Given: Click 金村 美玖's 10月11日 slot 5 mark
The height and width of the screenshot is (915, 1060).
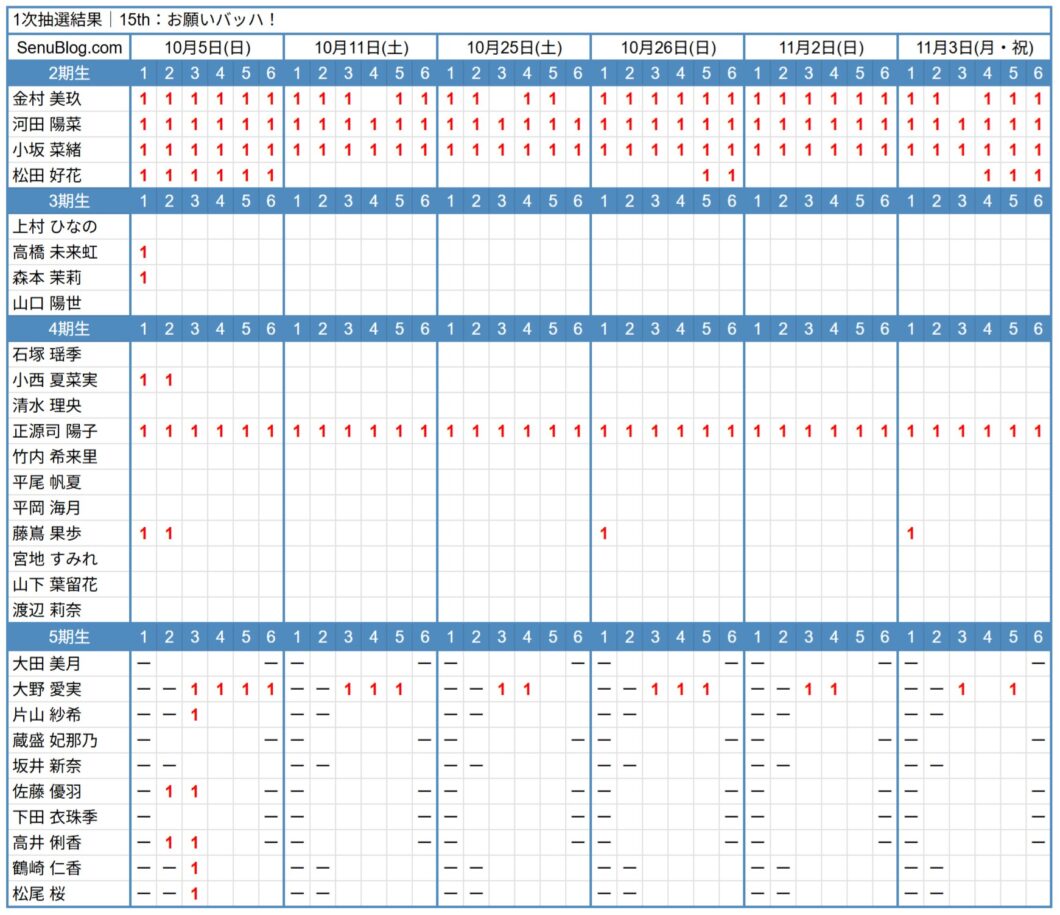Looking at the screenshot, I should [x=399, y=99].
